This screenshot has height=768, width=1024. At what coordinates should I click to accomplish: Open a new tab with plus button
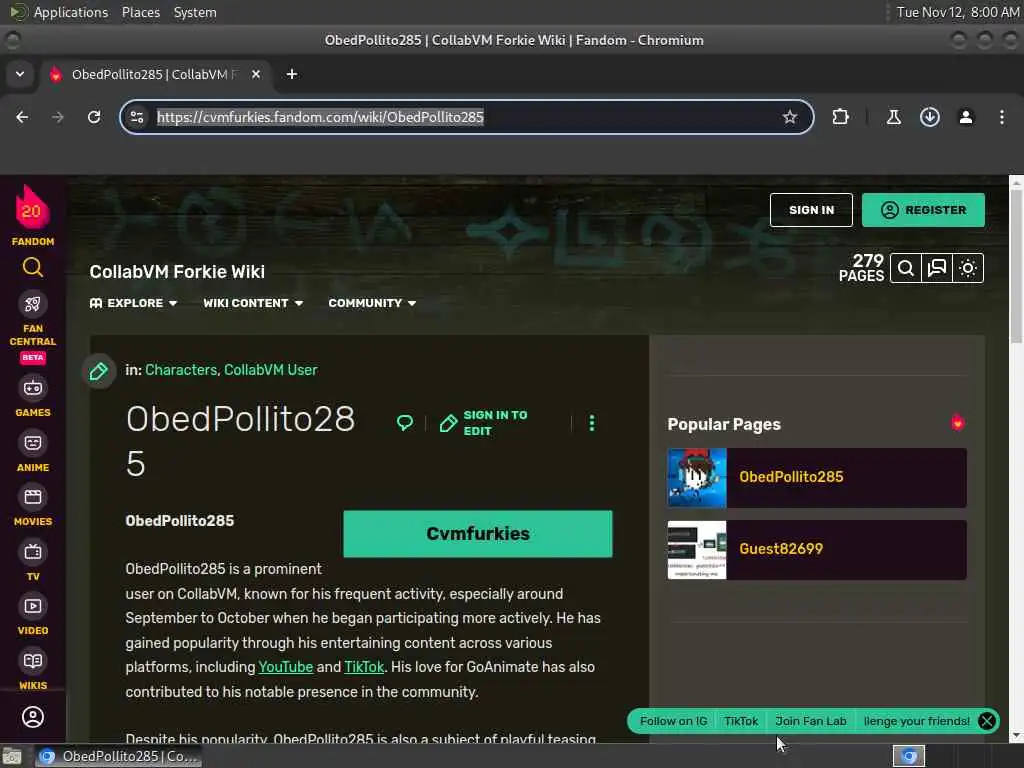[x=292, y=74]
